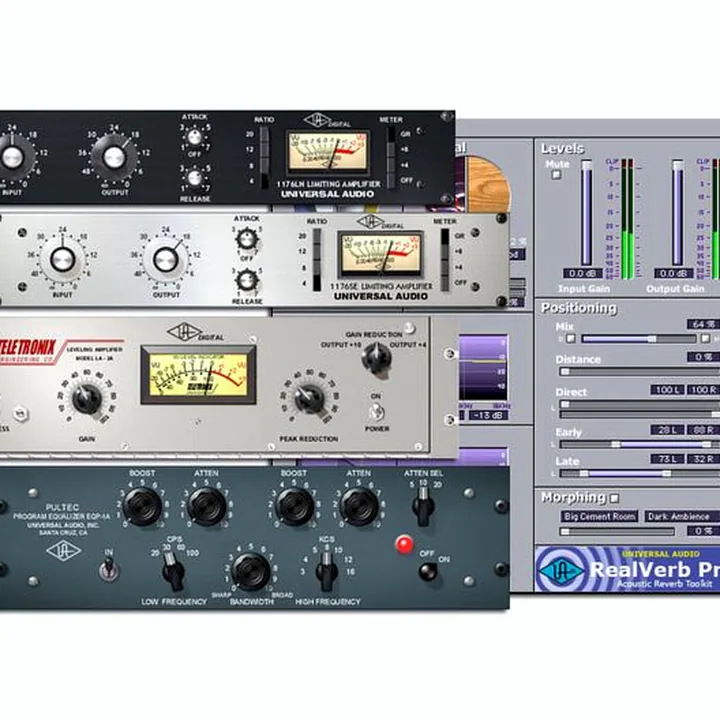
Task: Click the Peak Reduction knob on the LA-2A
Action: click(x=309, y=399)
